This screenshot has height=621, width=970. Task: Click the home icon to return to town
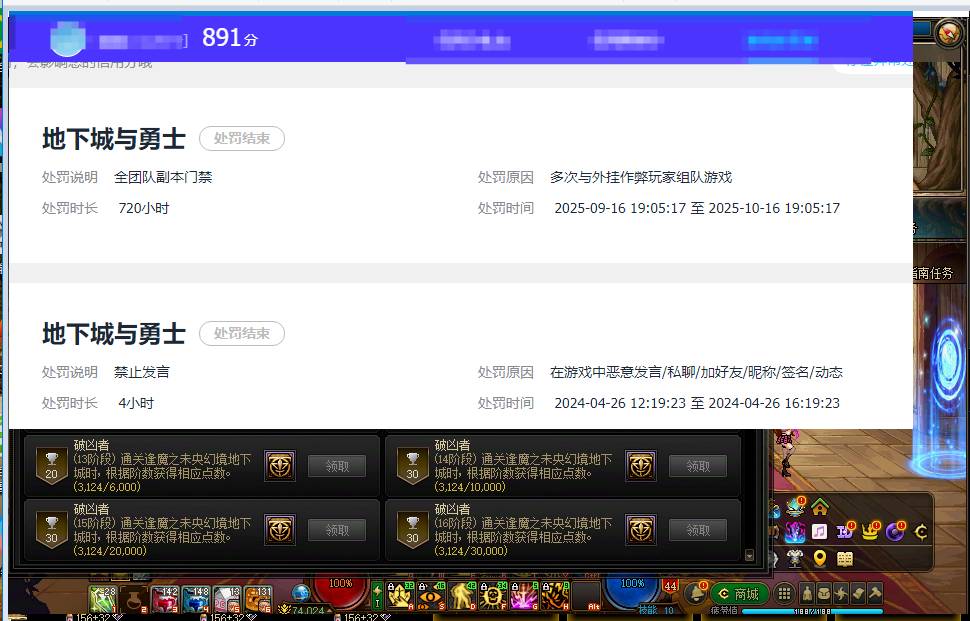tap(819, 507)
